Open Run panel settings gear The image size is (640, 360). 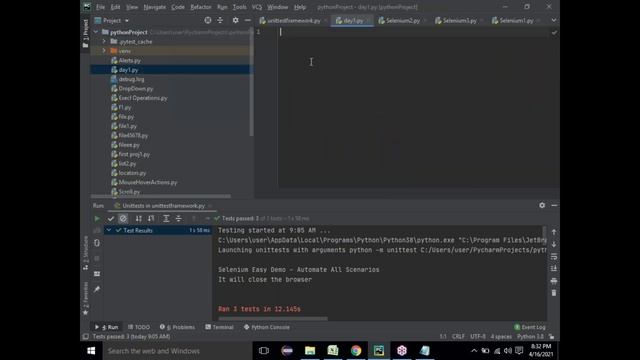click(542, 205)
